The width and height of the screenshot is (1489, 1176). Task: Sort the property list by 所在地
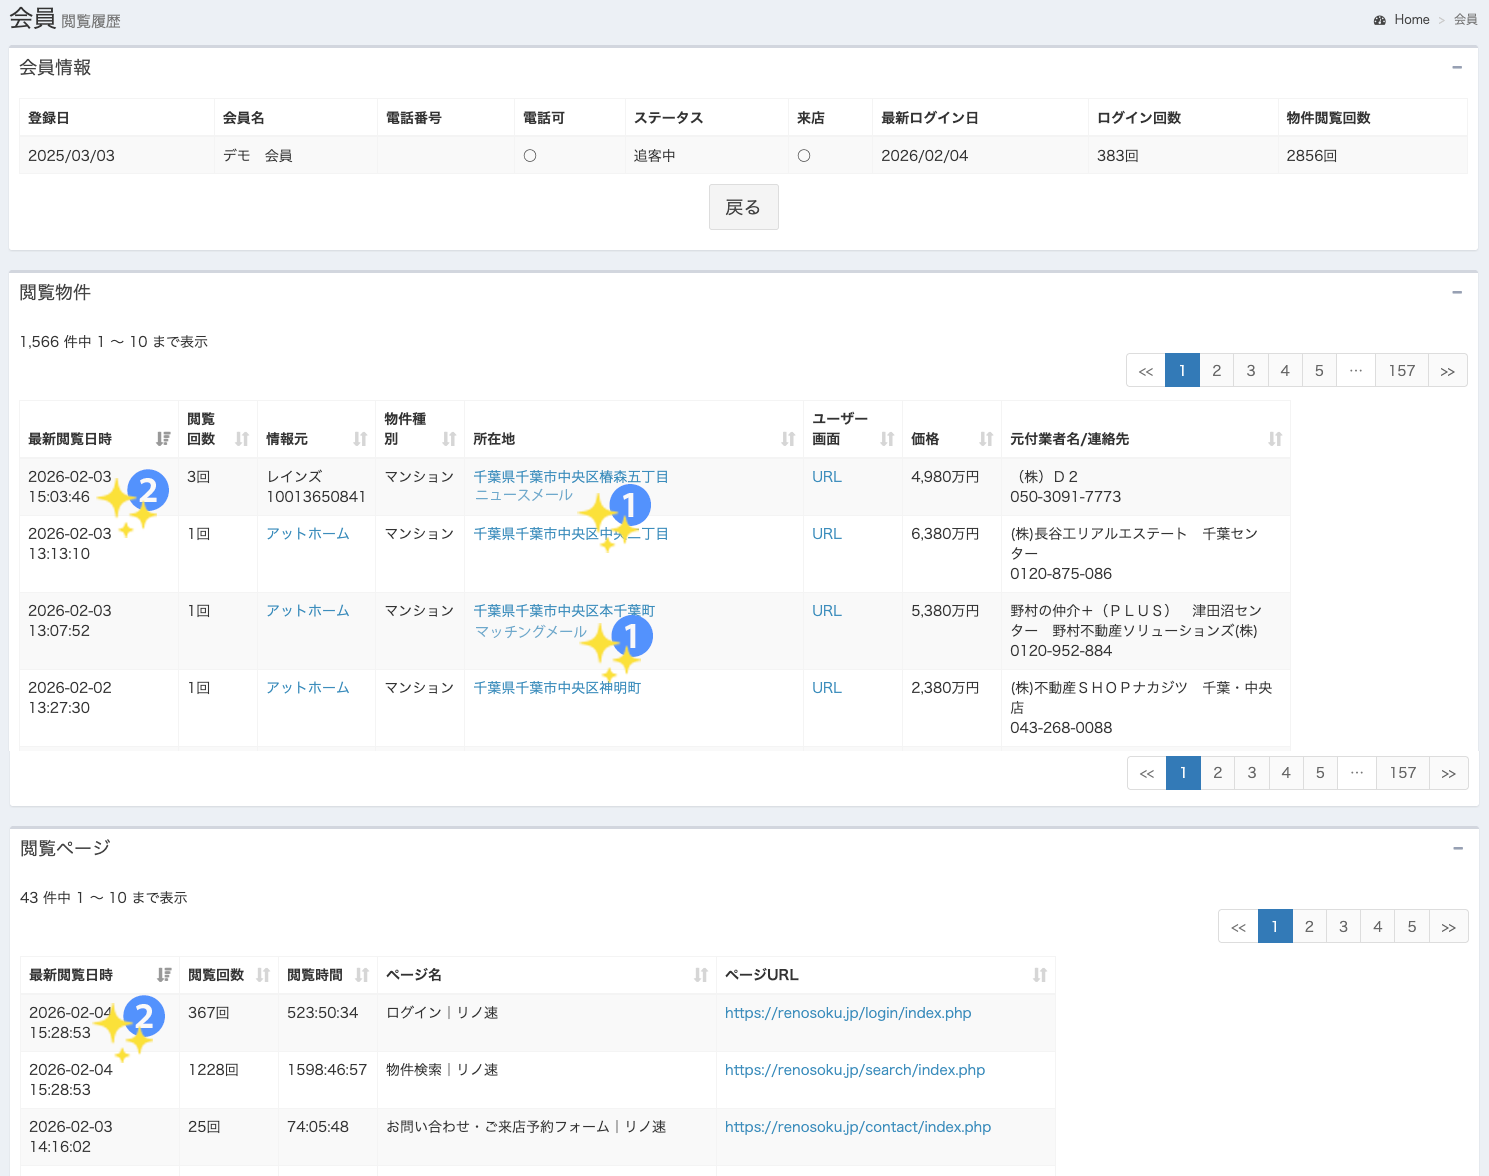tap(788, 439)
